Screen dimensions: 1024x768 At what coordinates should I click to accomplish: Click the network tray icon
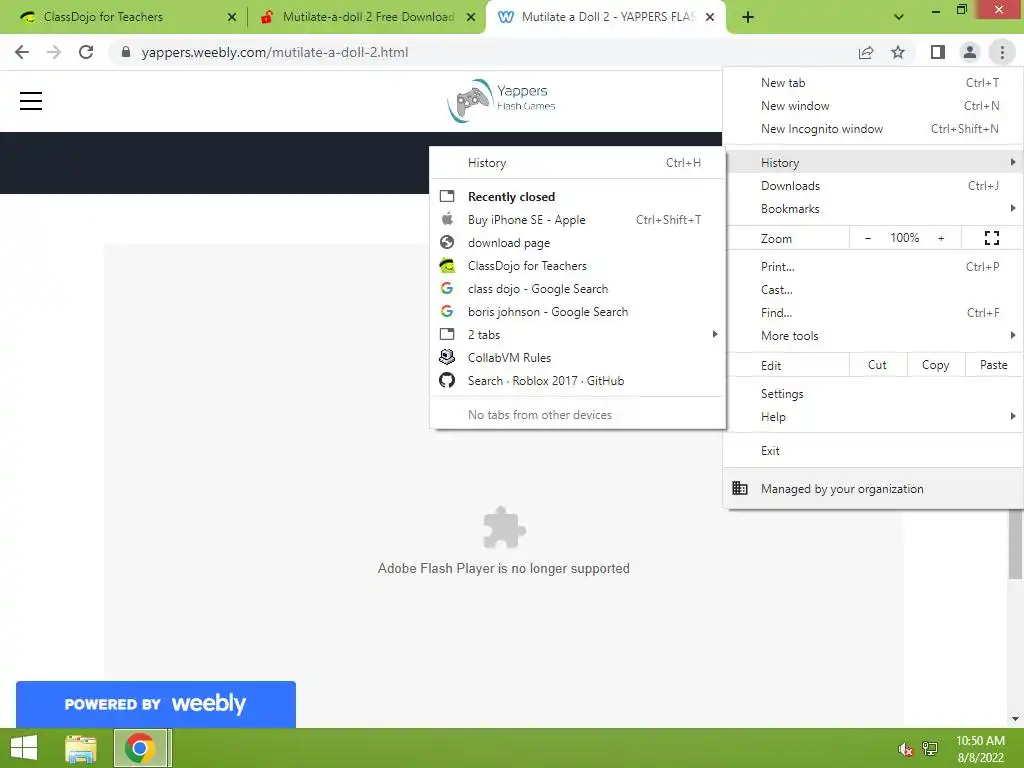tap(930, 748)
